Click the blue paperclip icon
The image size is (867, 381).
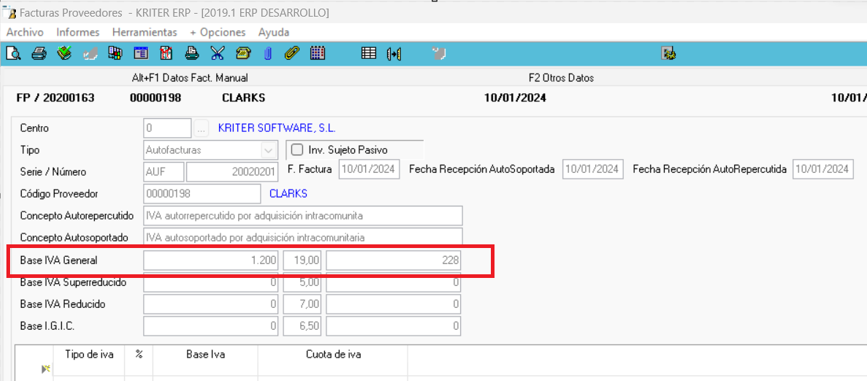click(x=268, y=54)
